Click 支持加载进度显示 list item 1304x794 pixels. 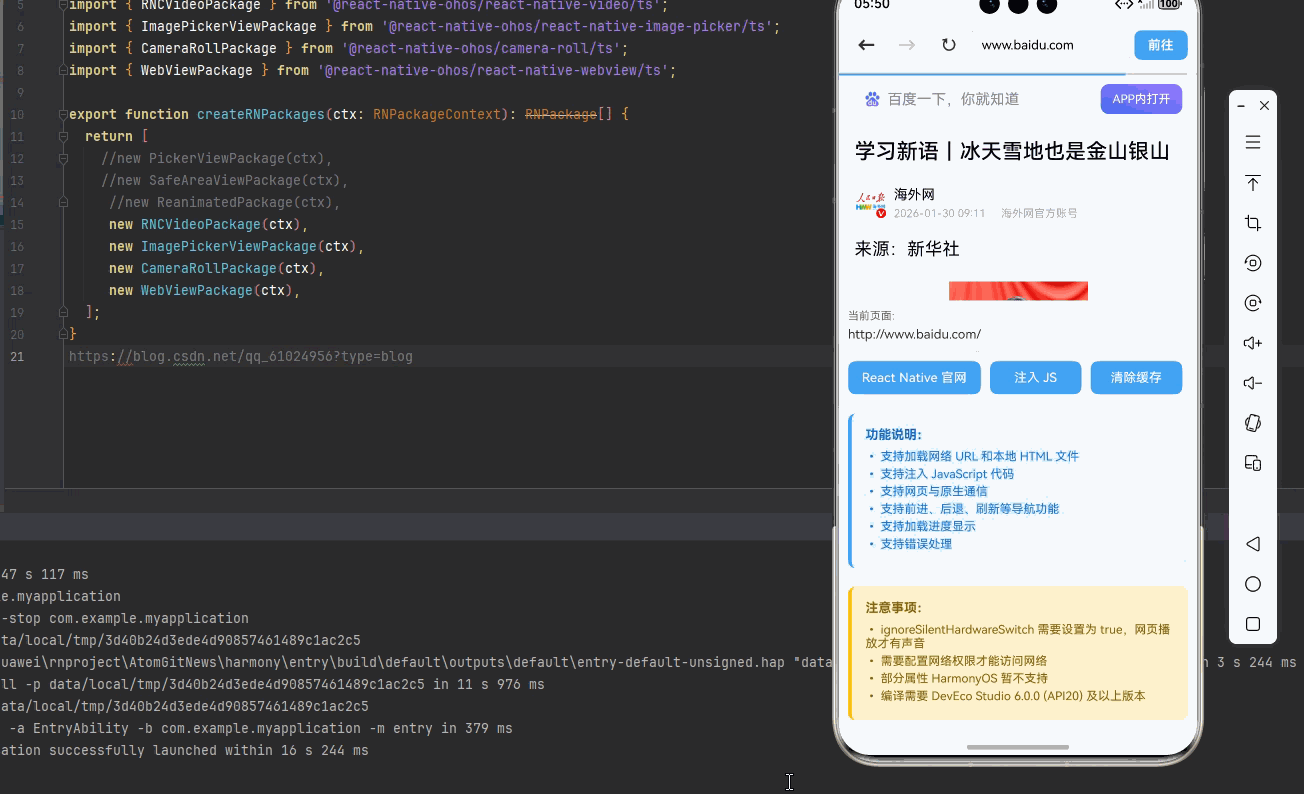[927, 526]
